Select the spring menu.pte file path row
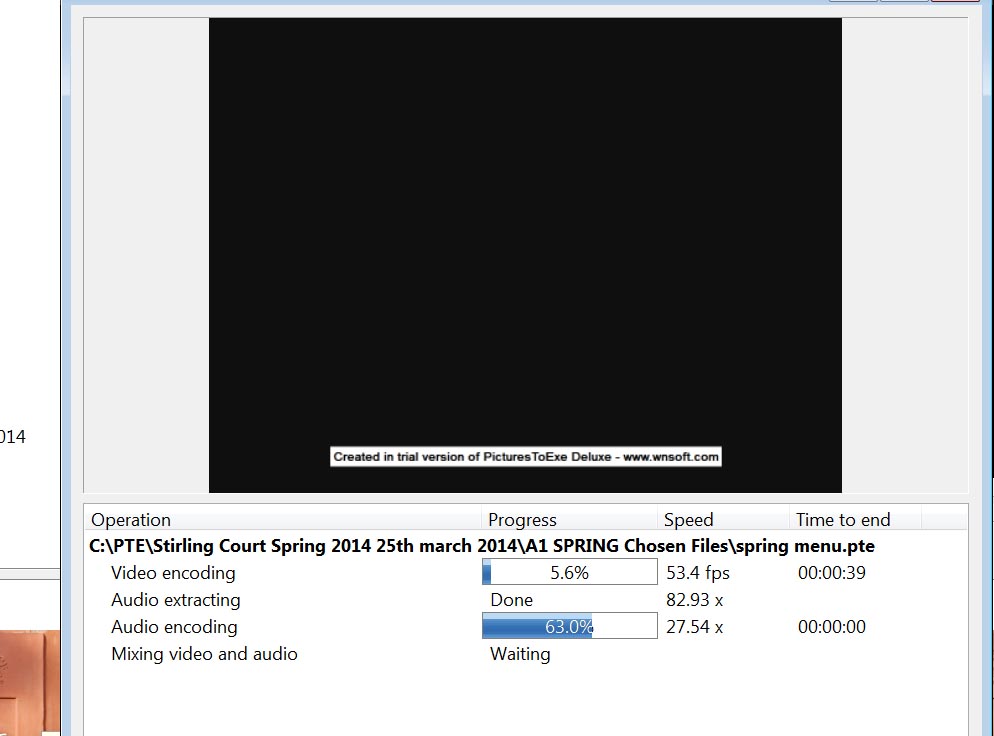This screenshot has height=736, width=994. point(482,546)
